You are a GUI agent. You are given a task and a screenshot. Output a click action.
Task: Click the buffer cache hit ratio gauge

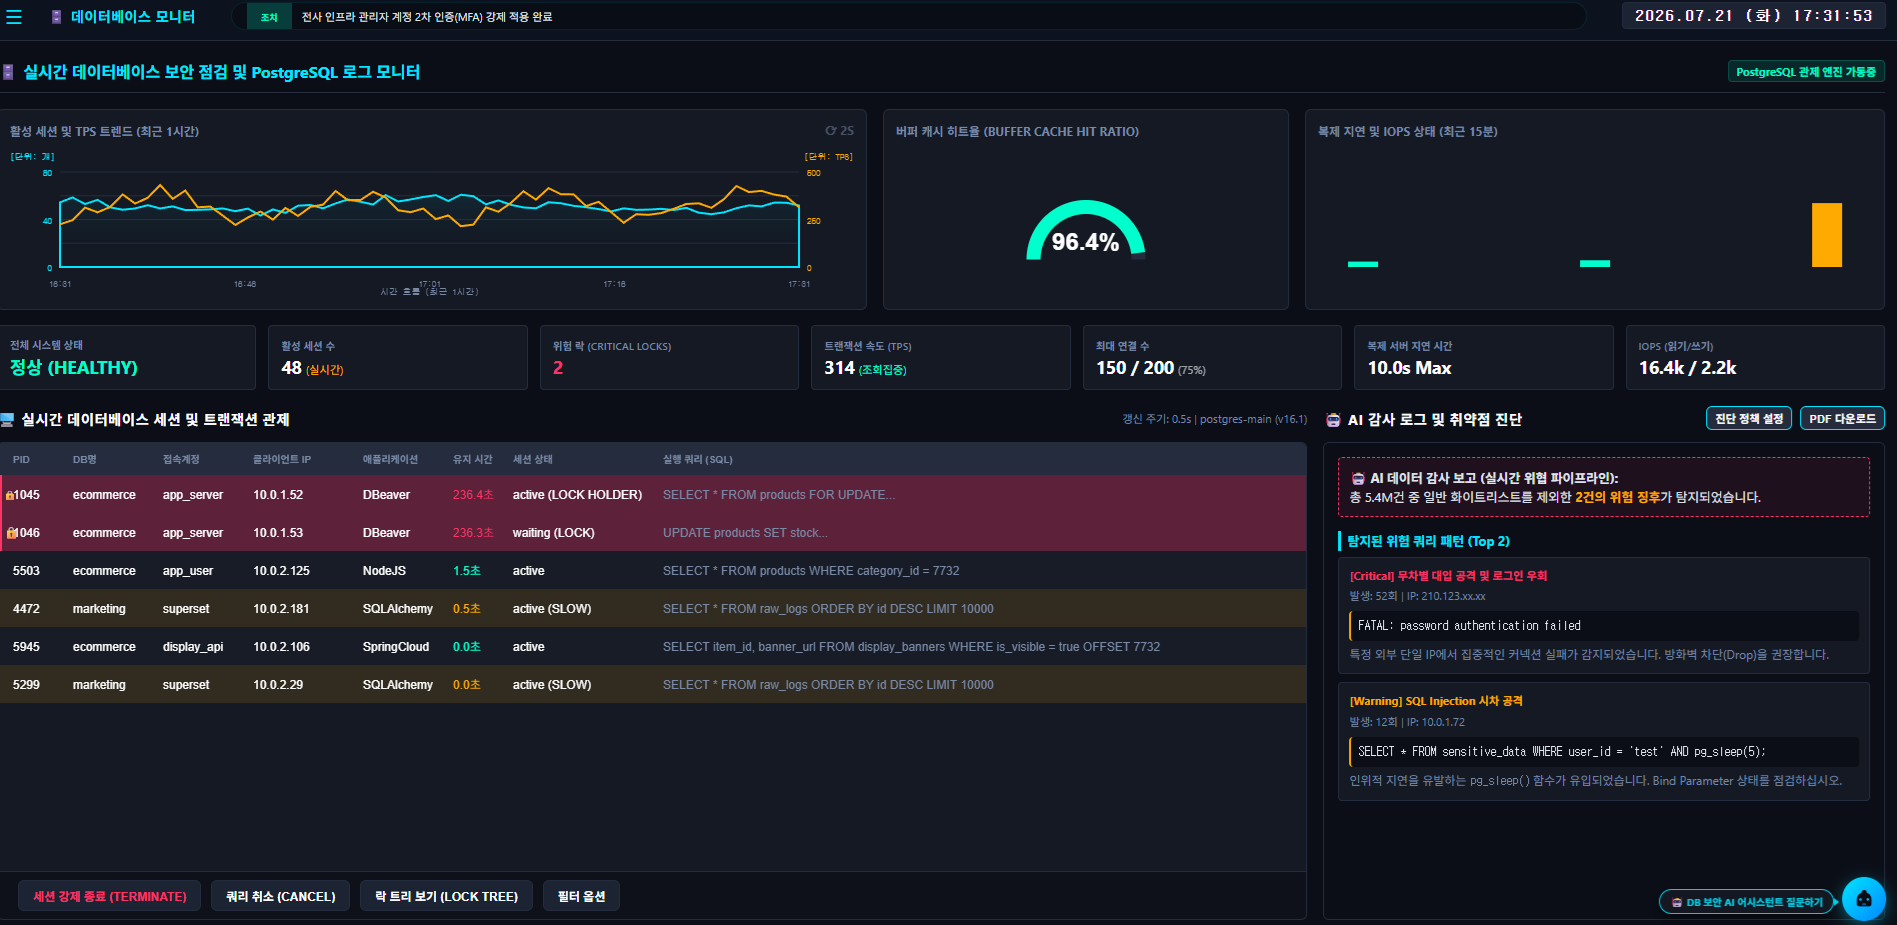[x=1085, y=232]
